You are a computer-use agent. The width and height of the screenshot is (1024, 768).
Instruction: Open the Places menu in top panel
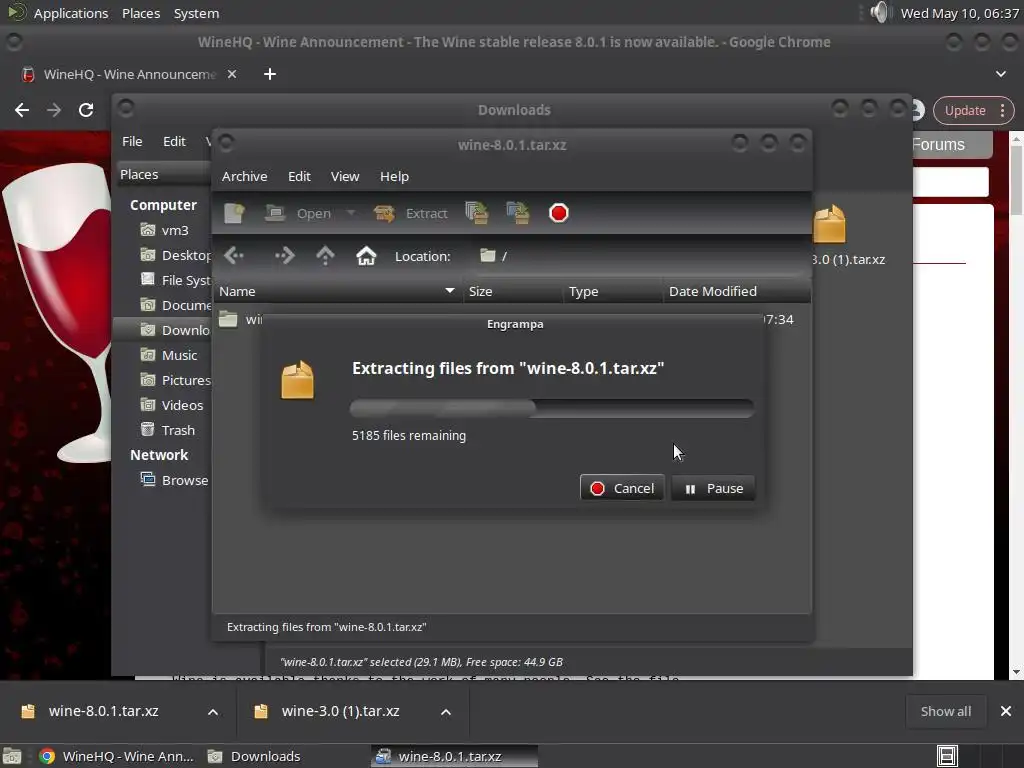click(x=141, y=13)
